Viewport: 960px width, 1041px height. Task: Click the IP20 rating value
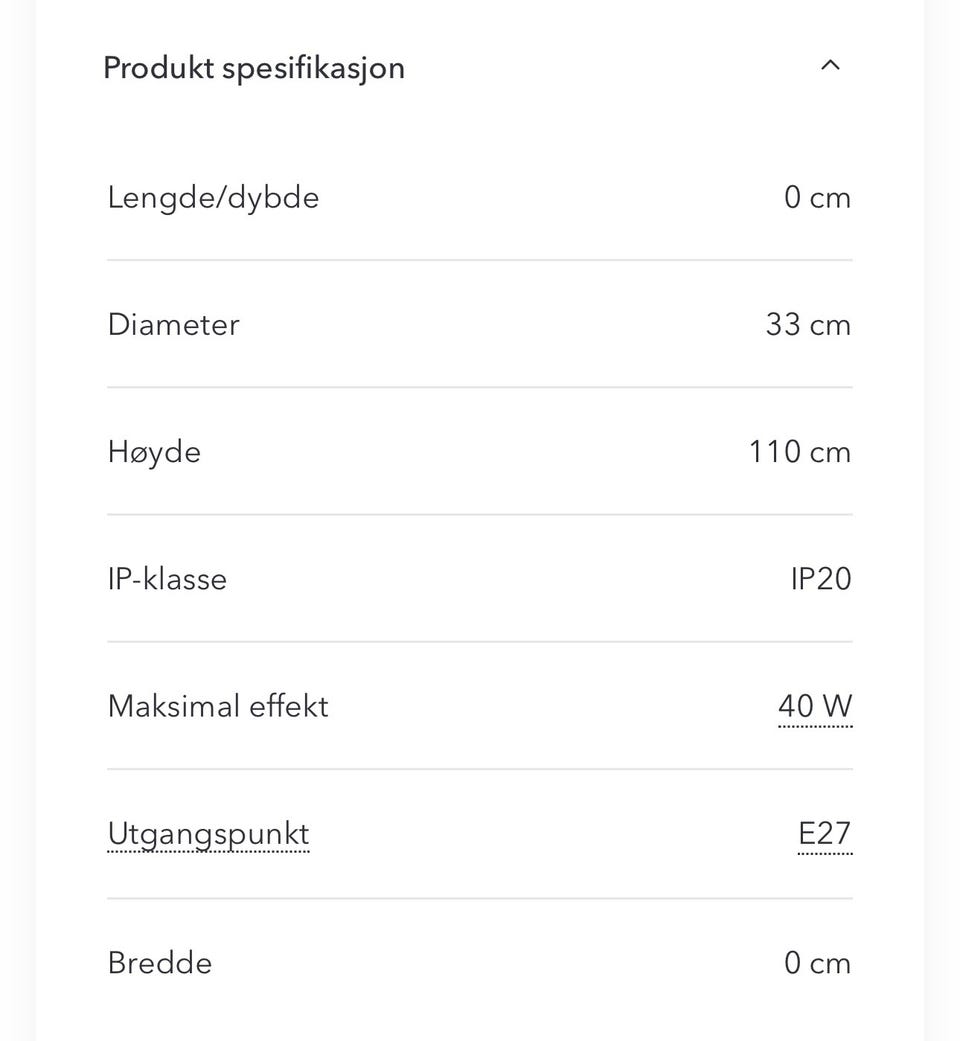tap(821, 580)
